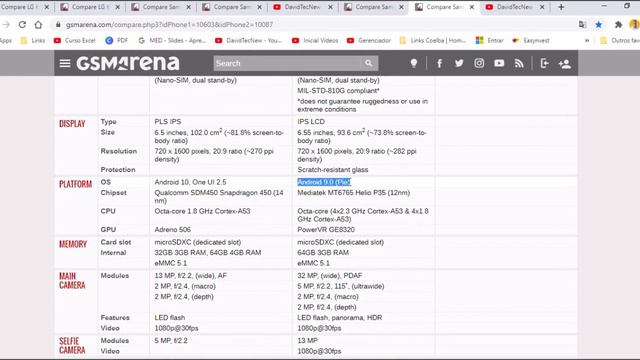Open GSMArena Instagram icon
Image resolution: width=640 pixels, height=360 pixels.
(479, 63)
